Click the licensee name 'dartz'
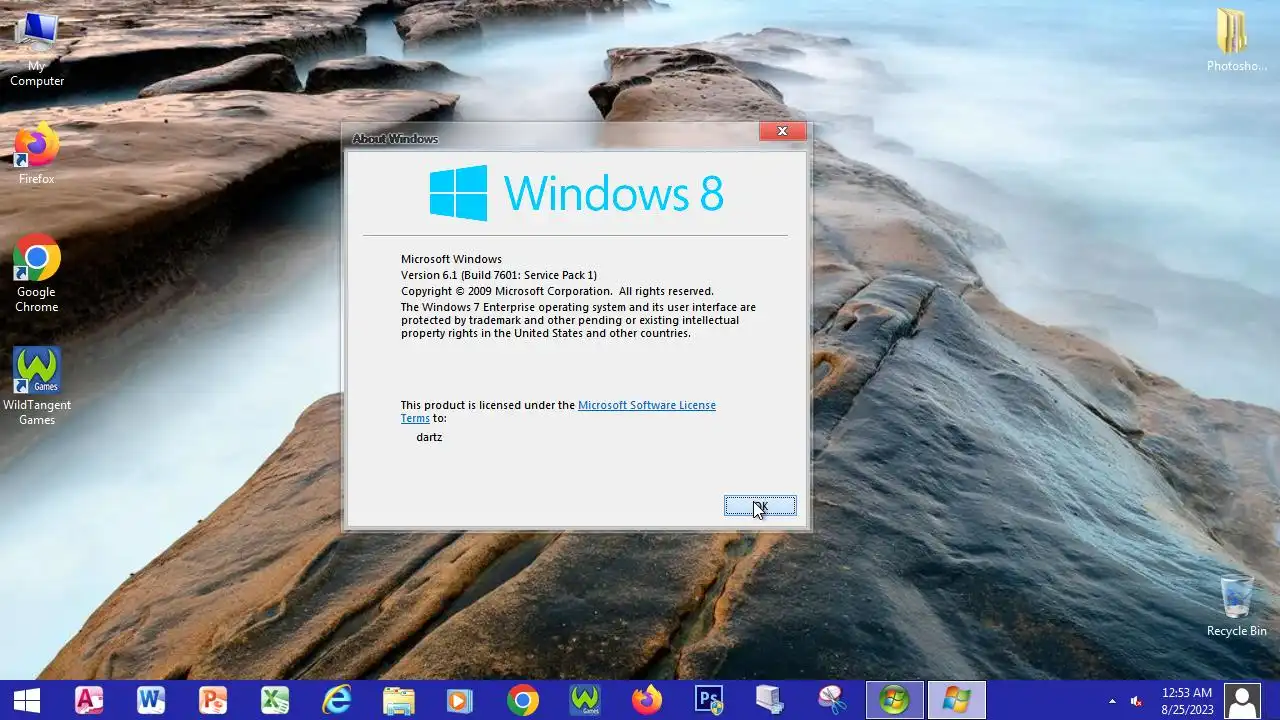 [x=429, y=437]
